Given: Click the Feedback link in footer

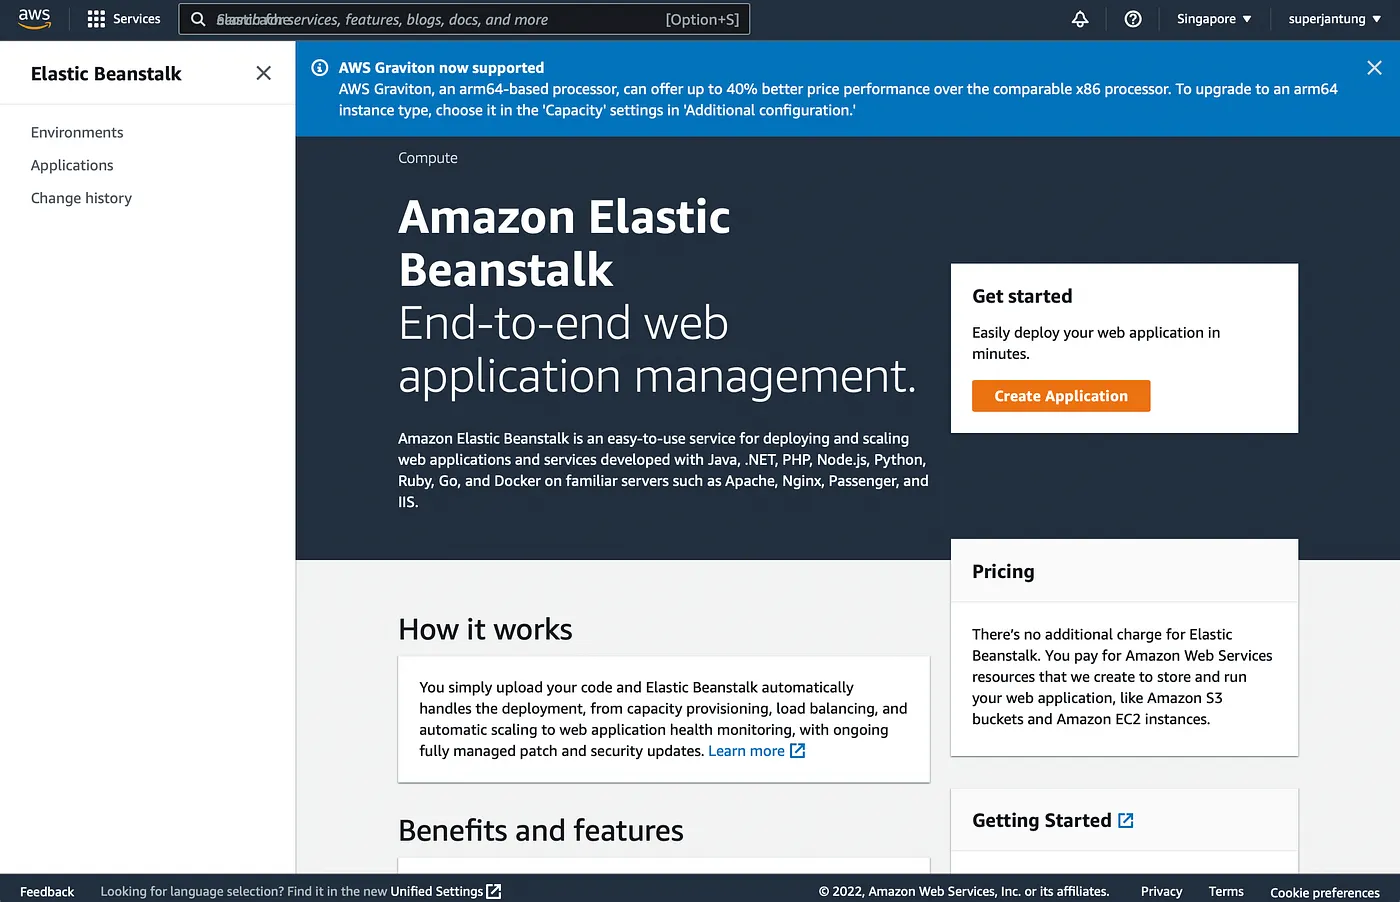Looking at the screenshot, I should (47, 891).
